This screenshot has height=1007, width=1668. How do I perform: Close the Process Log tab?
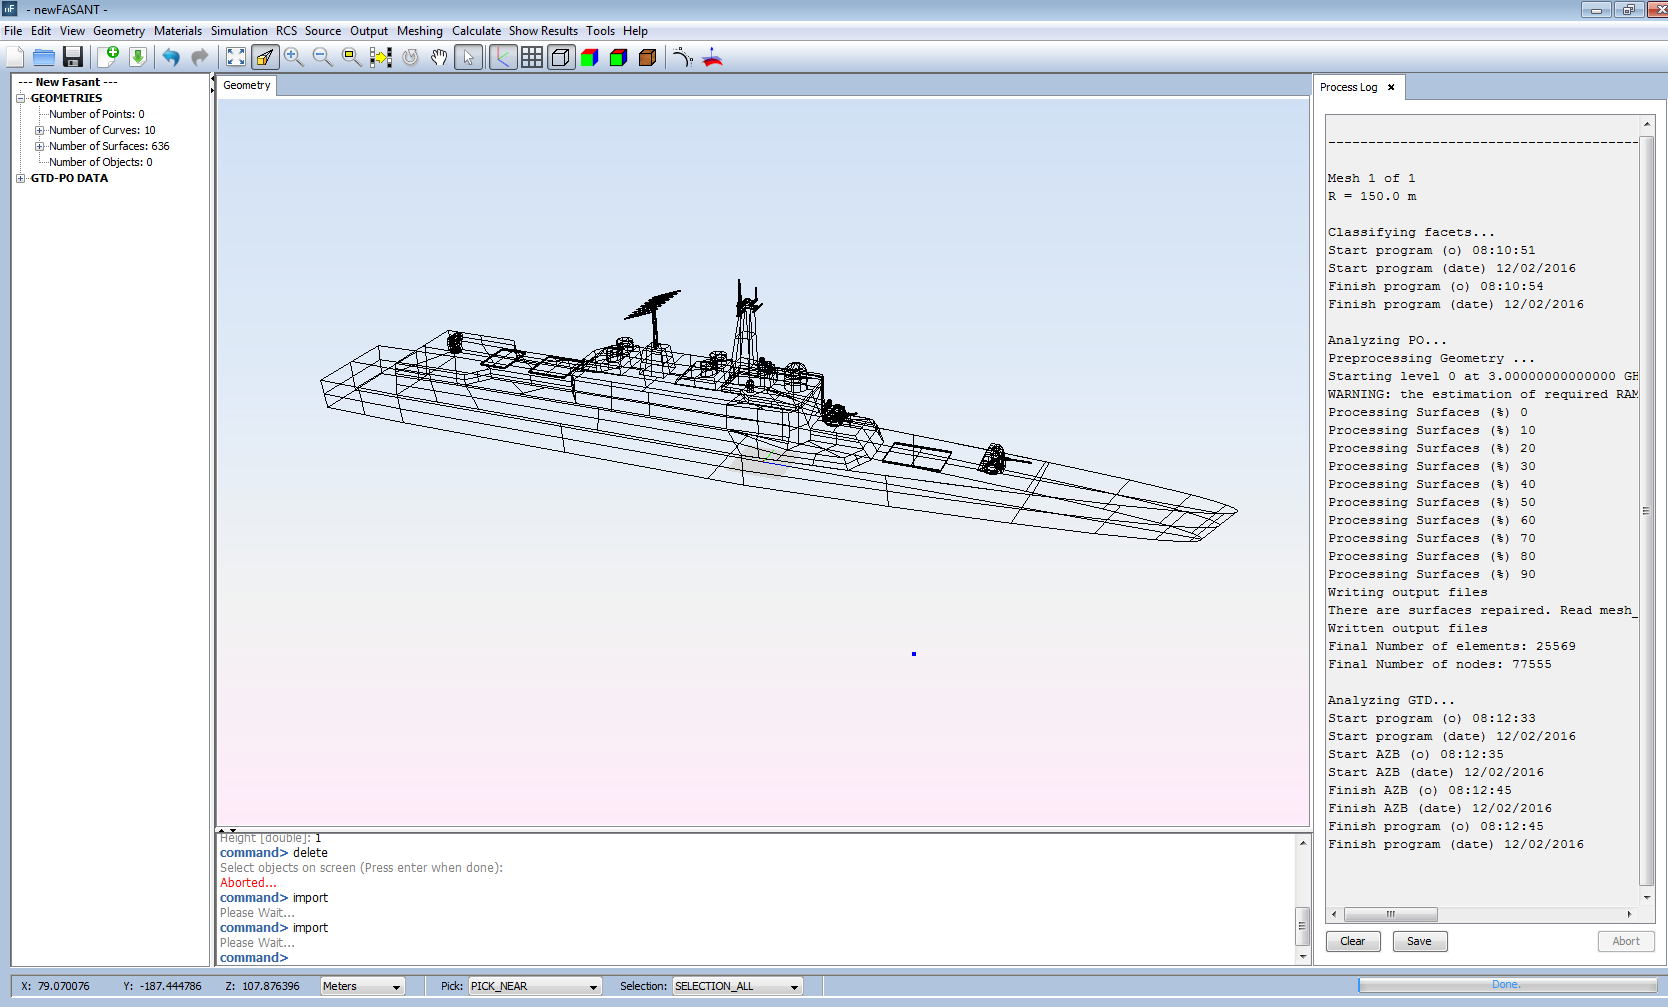coord(1391,87)
